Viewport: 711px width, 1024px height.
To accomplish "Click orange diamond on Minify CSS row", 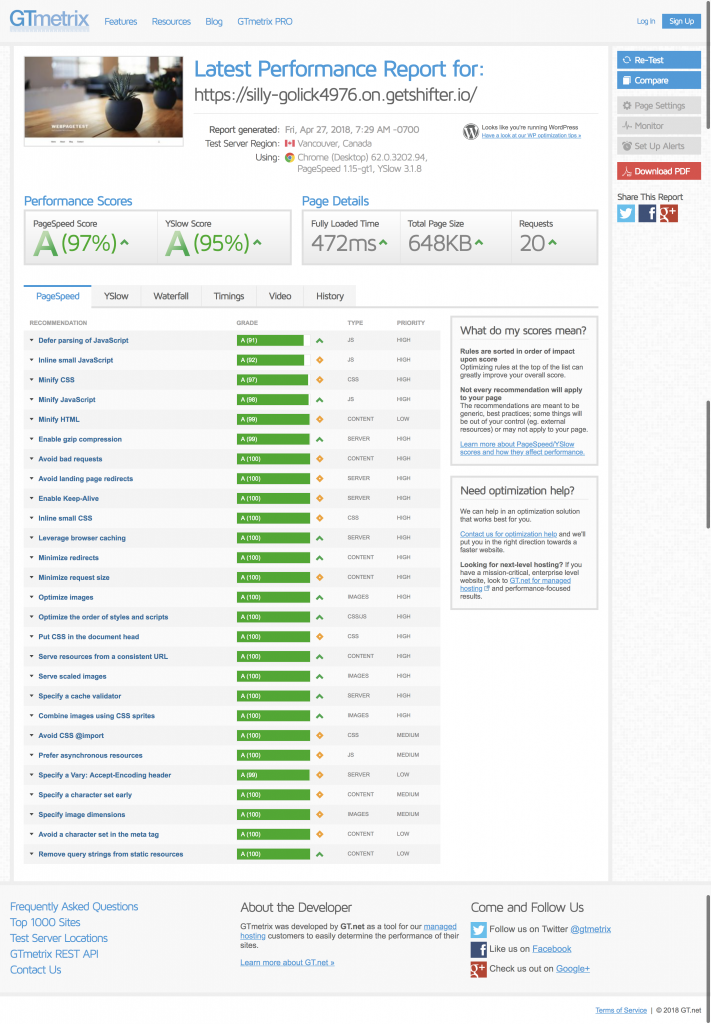I will [x=319, y=379].
